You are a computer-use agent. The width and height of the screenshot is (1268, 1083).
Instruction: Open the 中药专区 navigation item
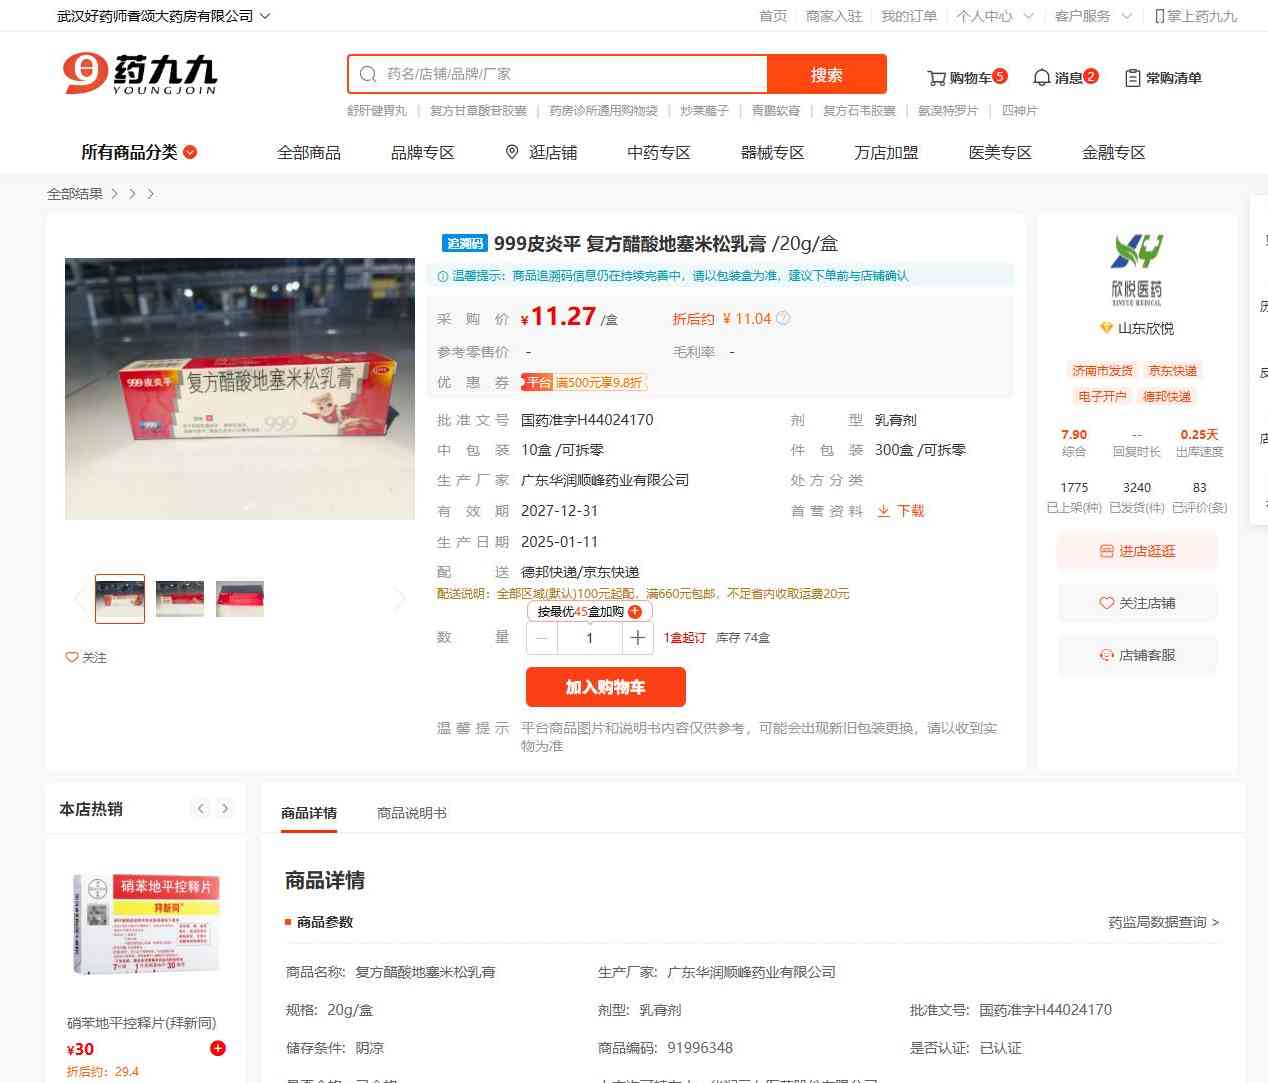click(x=659, y=152)
